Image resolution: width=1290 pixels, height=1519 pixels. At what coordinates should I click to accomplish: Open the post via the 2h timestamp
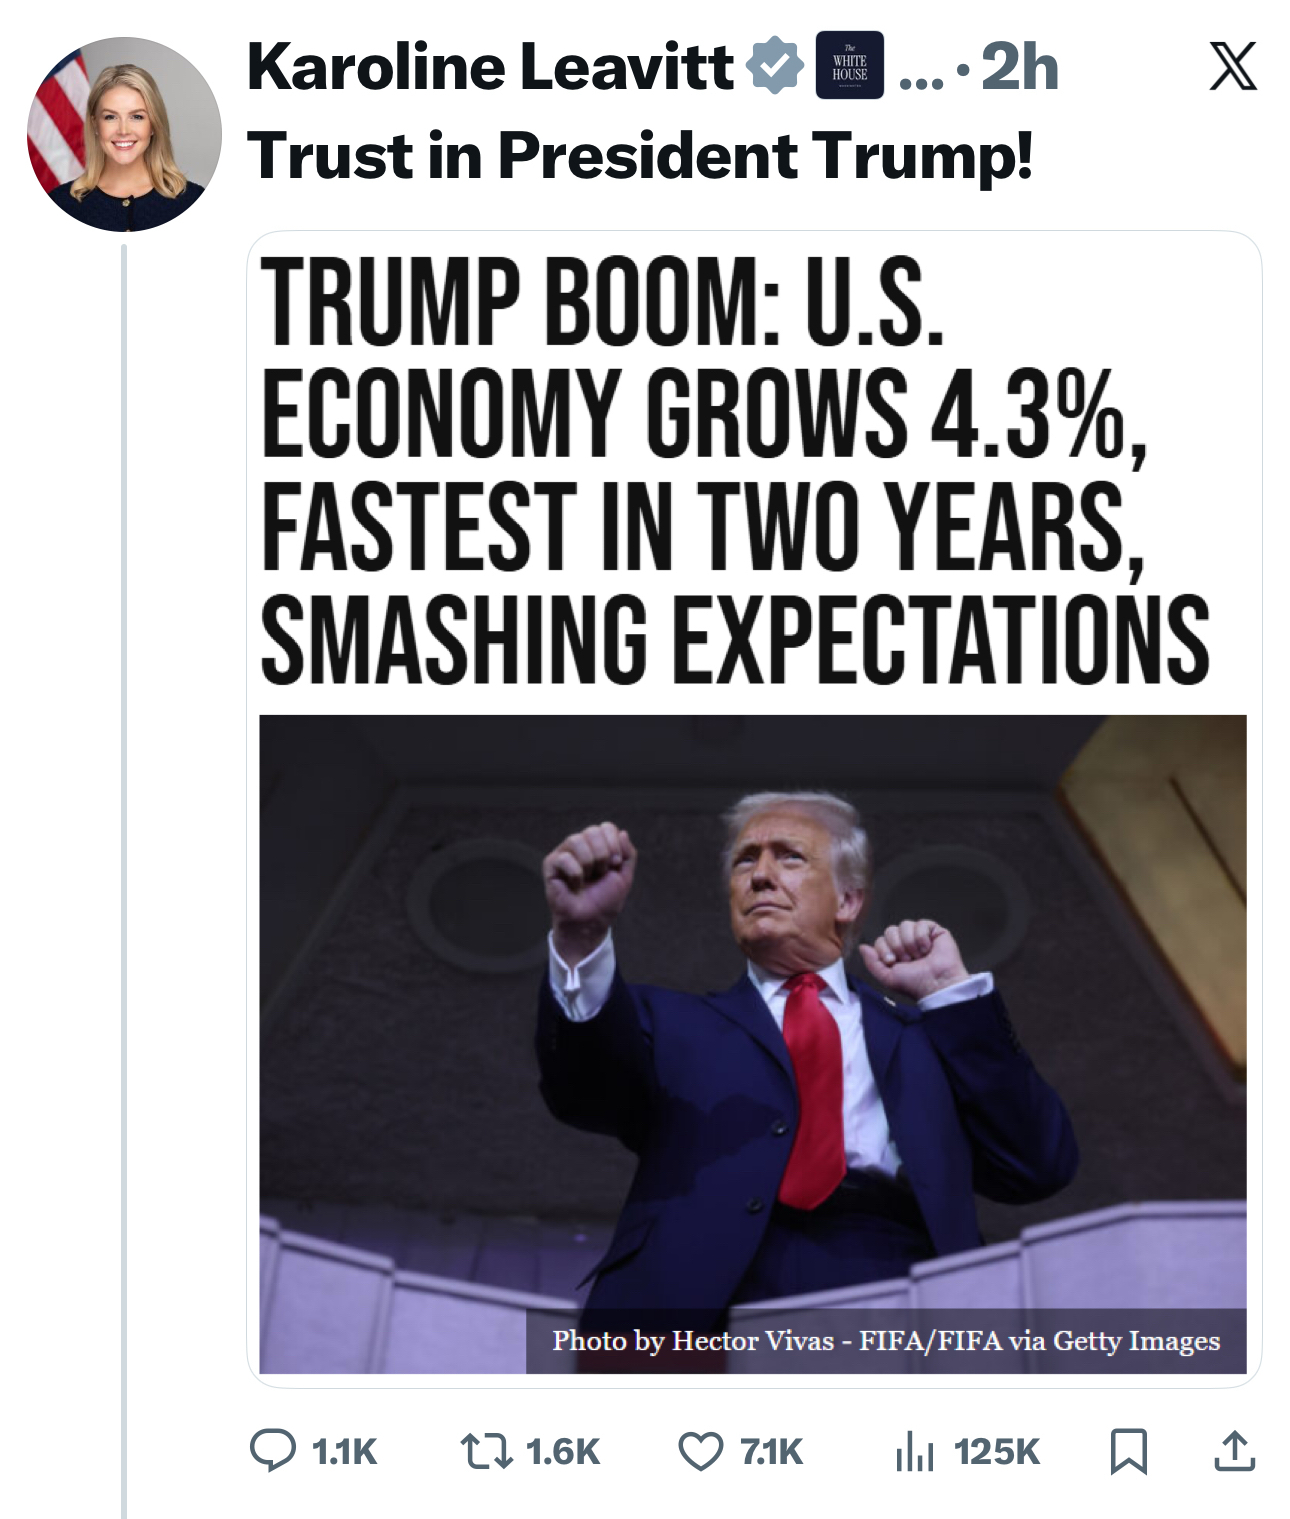tap(1019, 67)
